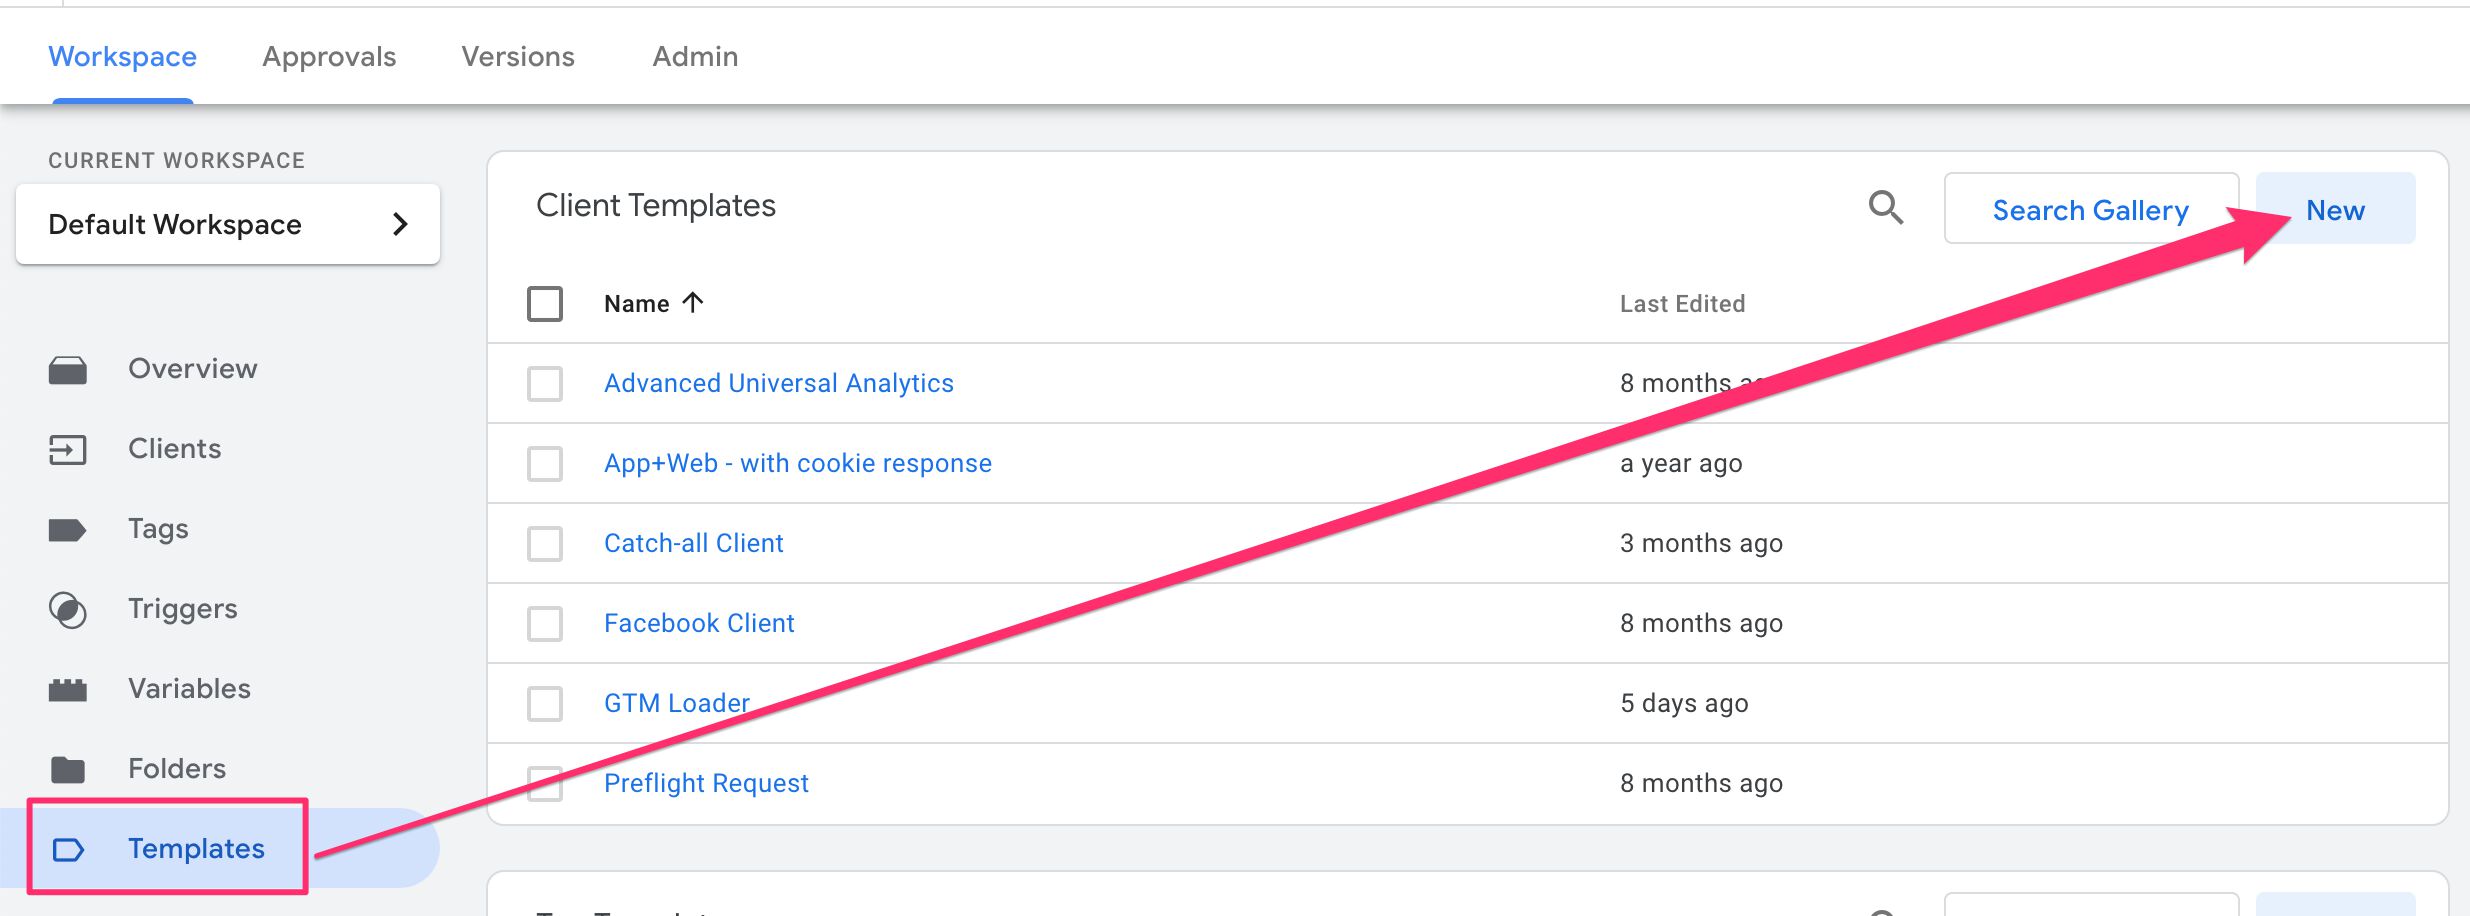
Task: Check the Advanced Universal Analytics row box
Action: 545,384
